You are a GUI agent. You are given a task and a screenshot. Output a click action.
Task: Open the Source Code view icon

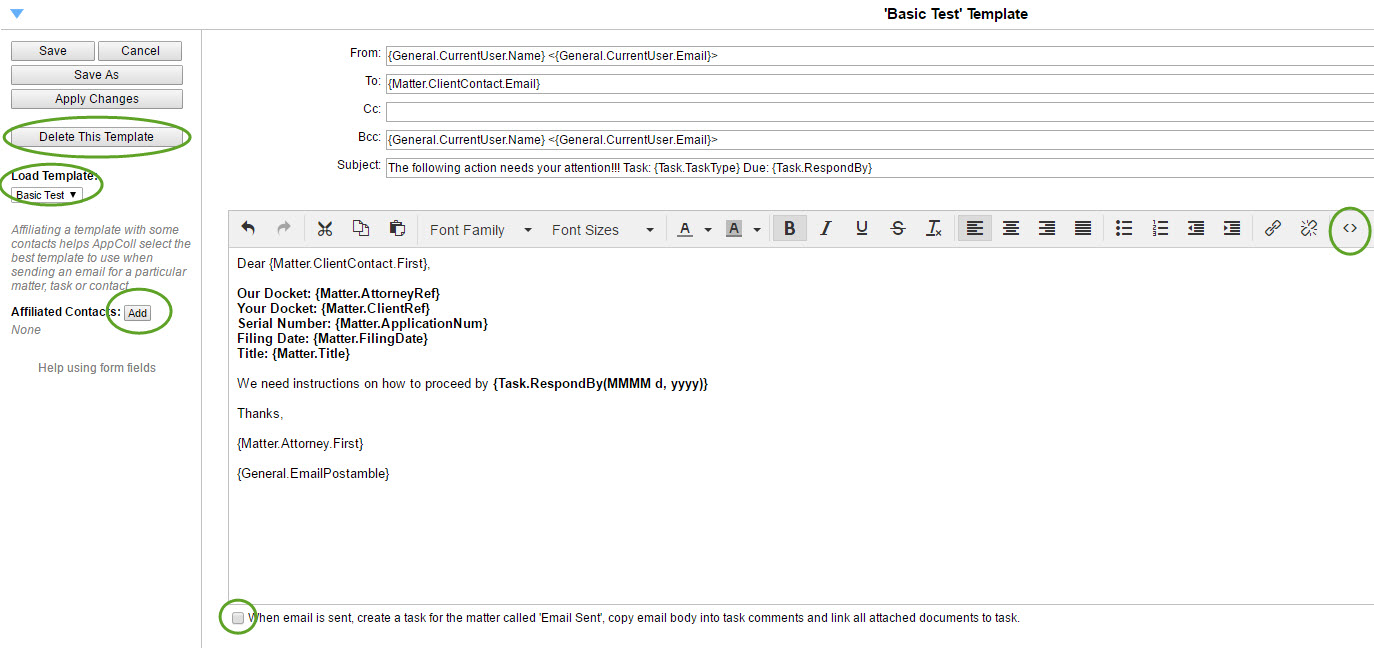[x=1349, y=230]
